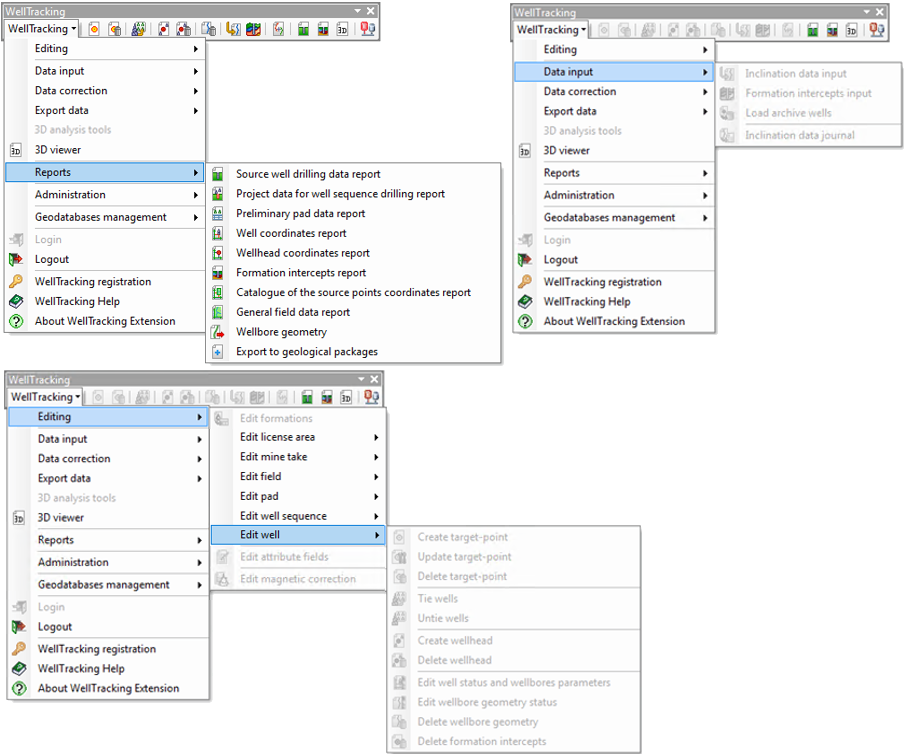Viewport: 906px width, 754px height.
Task: Click the question mark icon beside About in Editing-menu window
Action: click(19, 689)
